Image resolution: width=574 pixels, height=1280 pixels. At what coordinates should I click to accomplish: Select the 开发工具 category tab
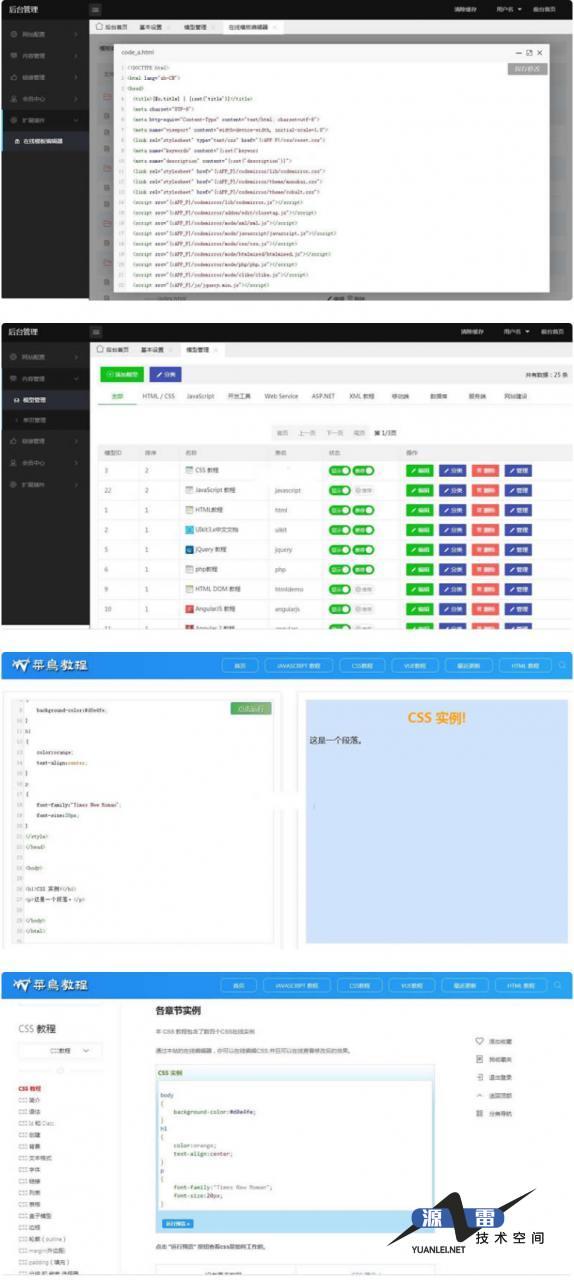240,396
